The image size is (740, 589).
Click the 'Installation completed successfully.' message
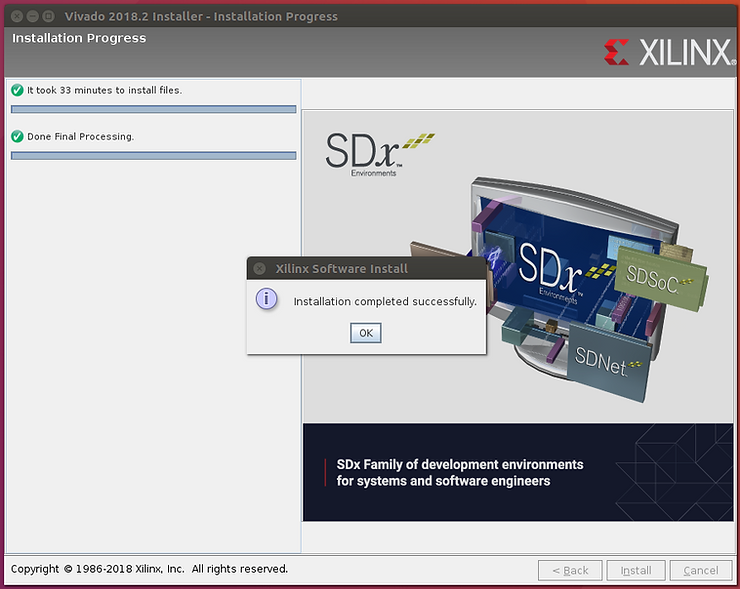point(385,302)
